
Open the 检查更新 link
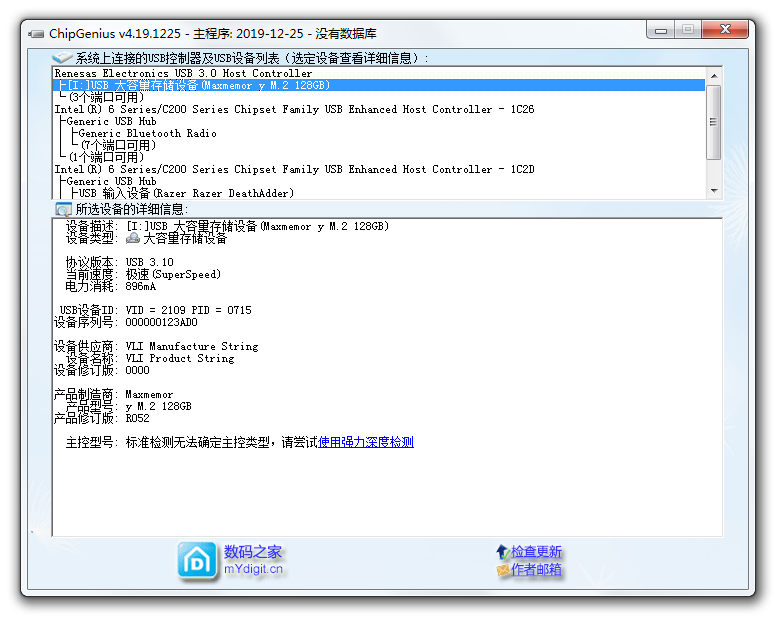[x=536, y=552]
